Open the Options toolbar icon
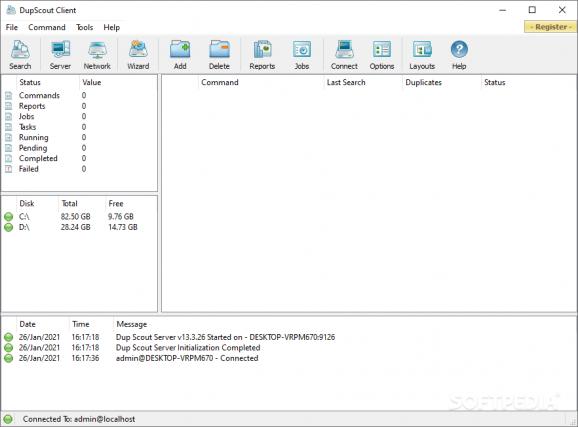This screenshot has height=427, width=578. [382, 55]
